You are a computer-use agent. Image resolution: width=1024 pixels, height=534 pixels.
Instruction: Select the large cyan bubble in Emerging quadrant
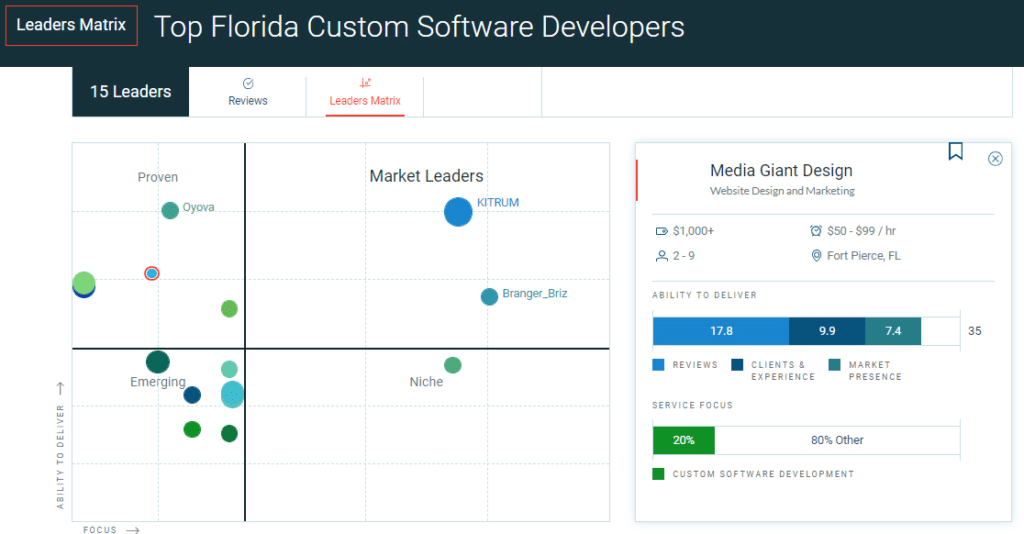pos(232,394)
